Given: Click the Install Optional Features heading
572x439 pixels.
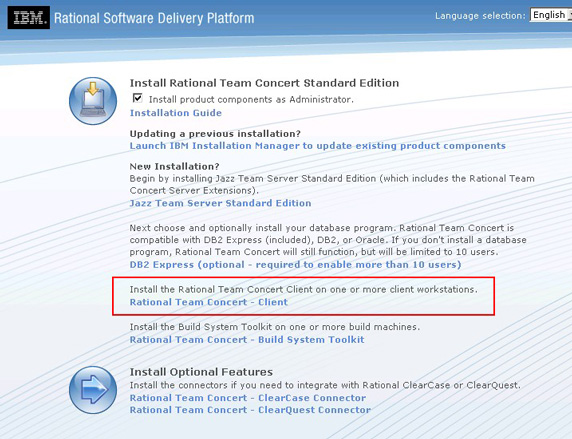Looking at the screenshot, I should 201,372.
